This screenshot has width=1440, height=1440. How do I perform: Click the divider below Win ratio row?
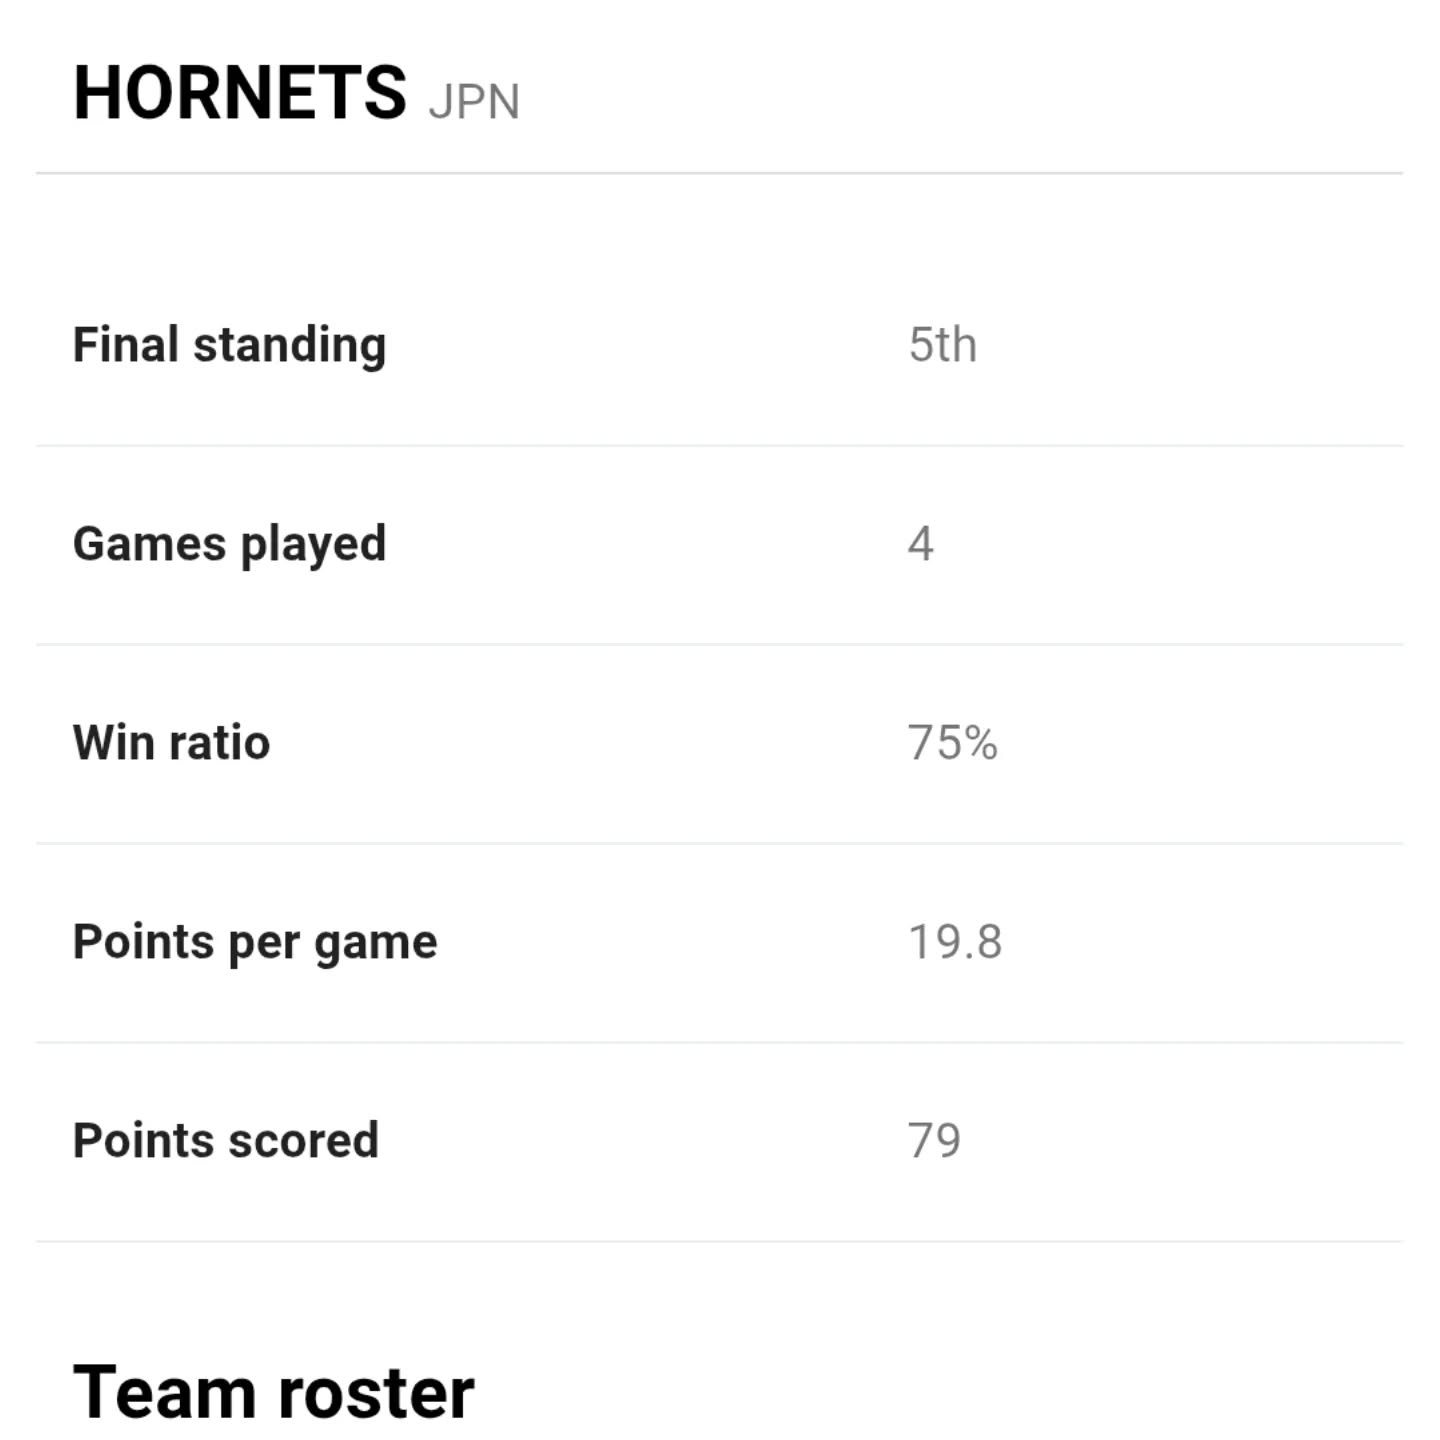click(x=720, y=844)
